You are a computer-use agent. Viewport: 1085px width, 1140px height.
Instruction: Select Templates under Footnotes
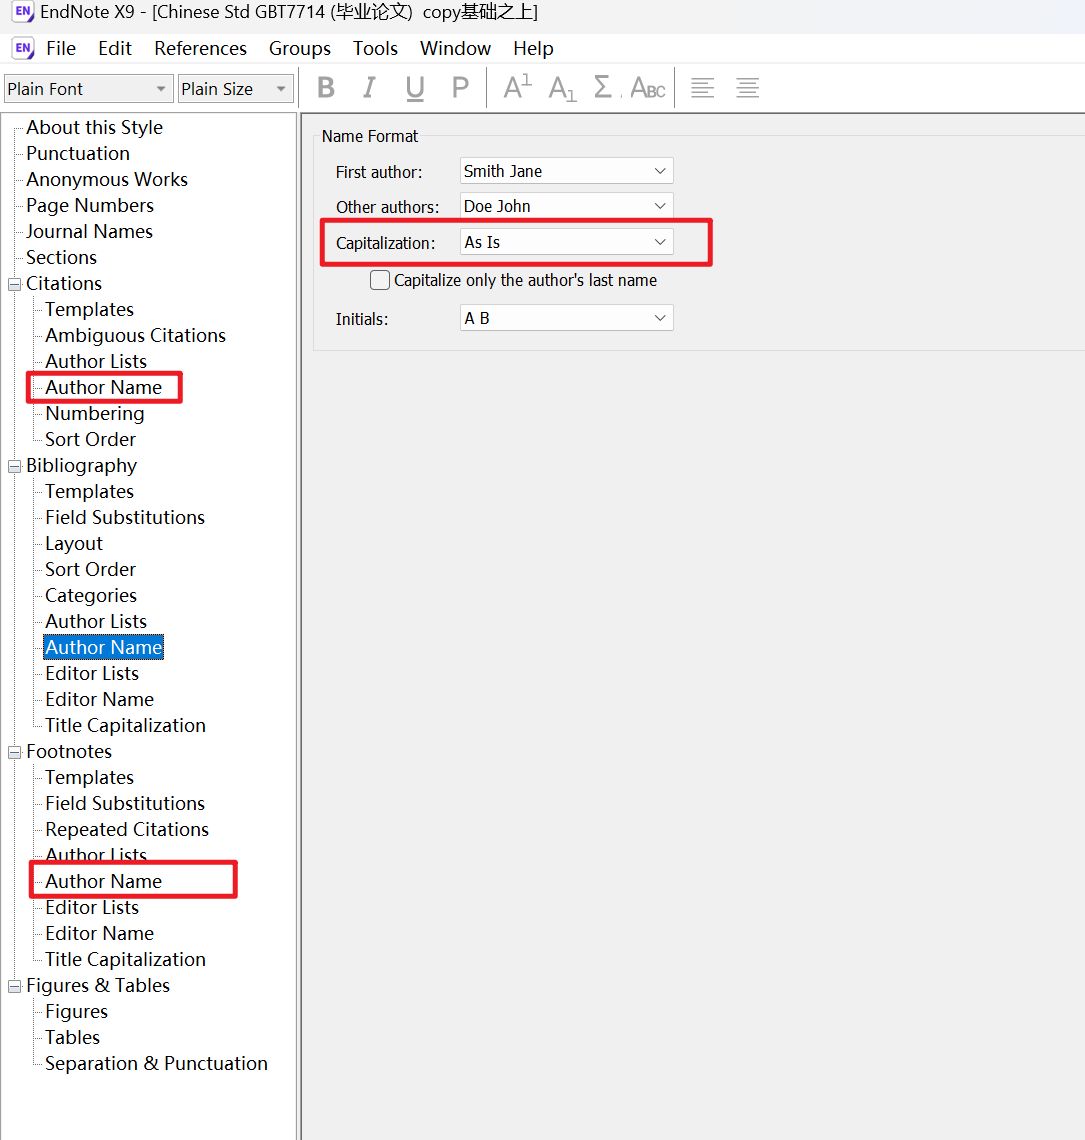point(89,777)
